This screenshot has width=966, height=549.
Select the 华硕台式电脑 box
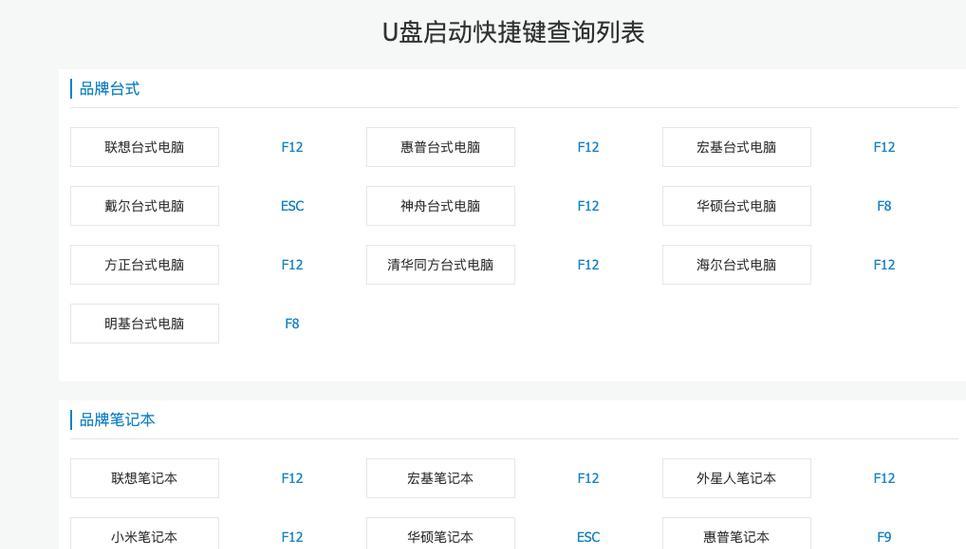pyautogui.click(x=736, y=206)
